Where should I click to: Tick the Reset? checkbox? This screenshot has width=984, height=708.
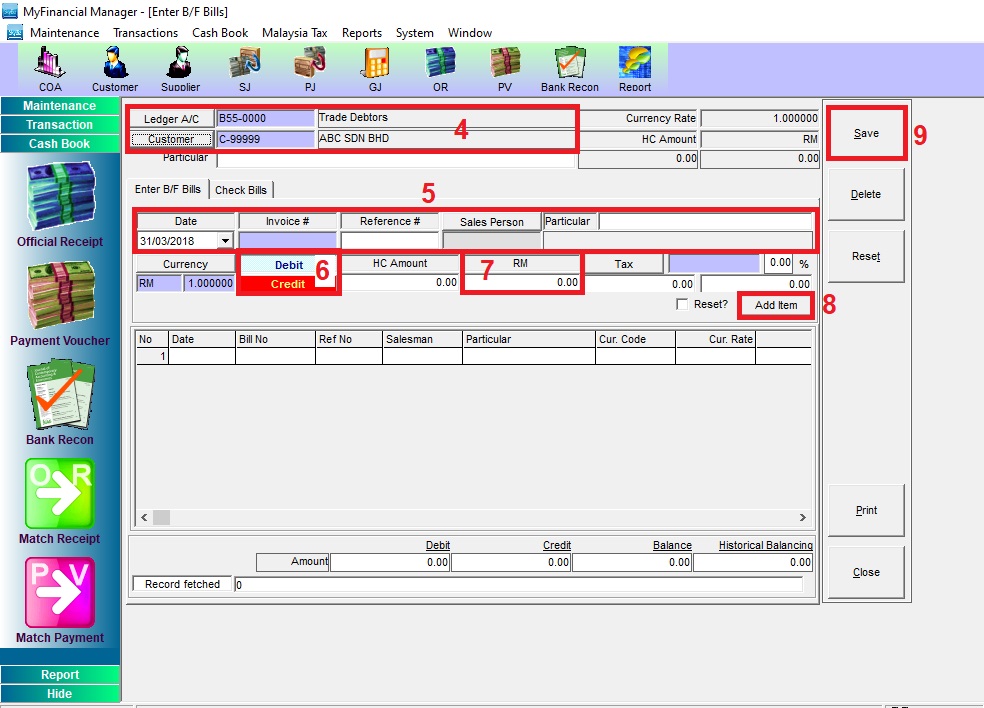click(x=682, y=305)
